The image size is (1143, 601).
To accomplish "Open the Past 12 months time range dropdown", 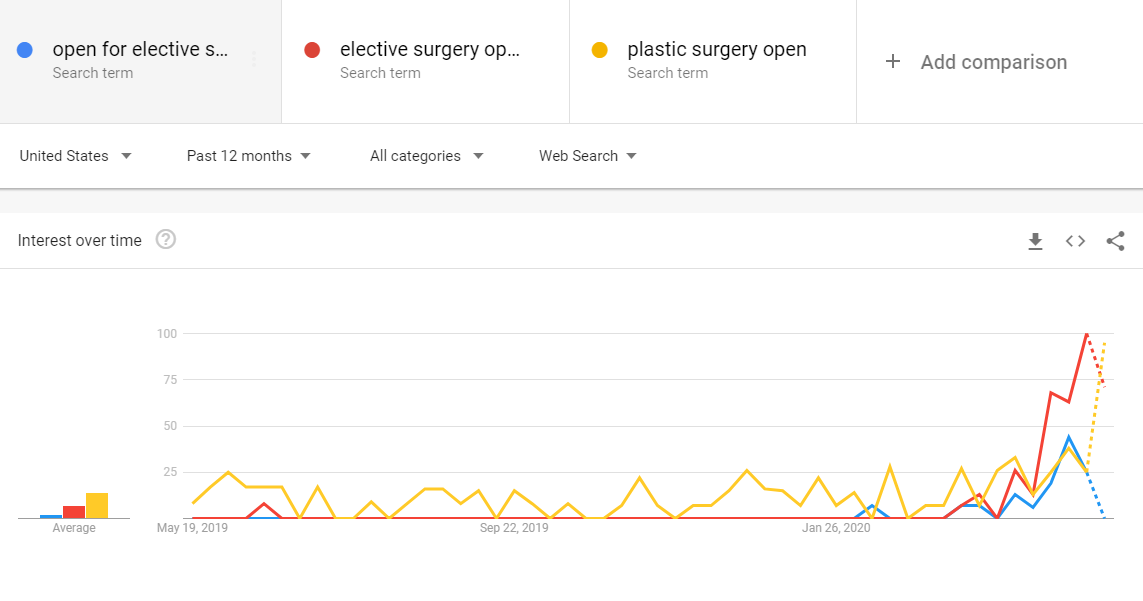I will click(x=249, y=156).
